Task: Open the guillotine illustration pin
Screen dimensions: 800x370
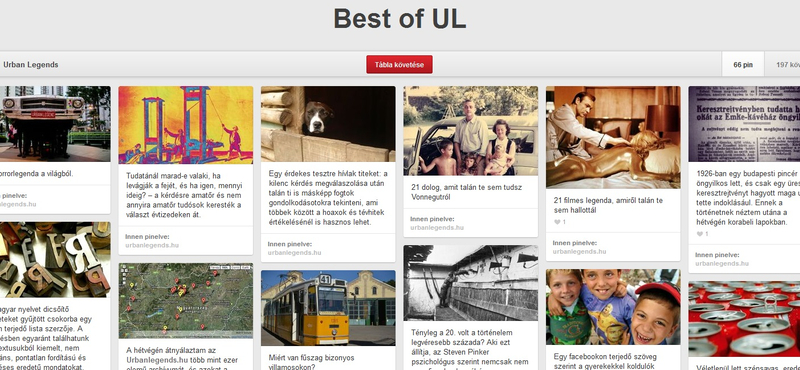Action: [x=186, y=125]
